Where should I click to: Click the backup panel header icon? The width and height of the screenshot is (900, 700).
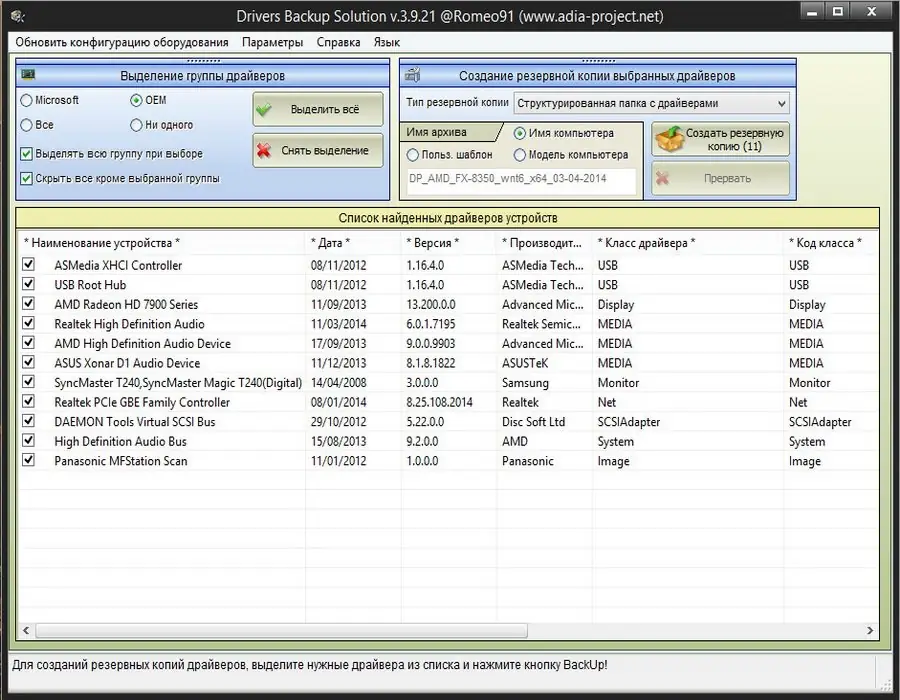(413, 75)
